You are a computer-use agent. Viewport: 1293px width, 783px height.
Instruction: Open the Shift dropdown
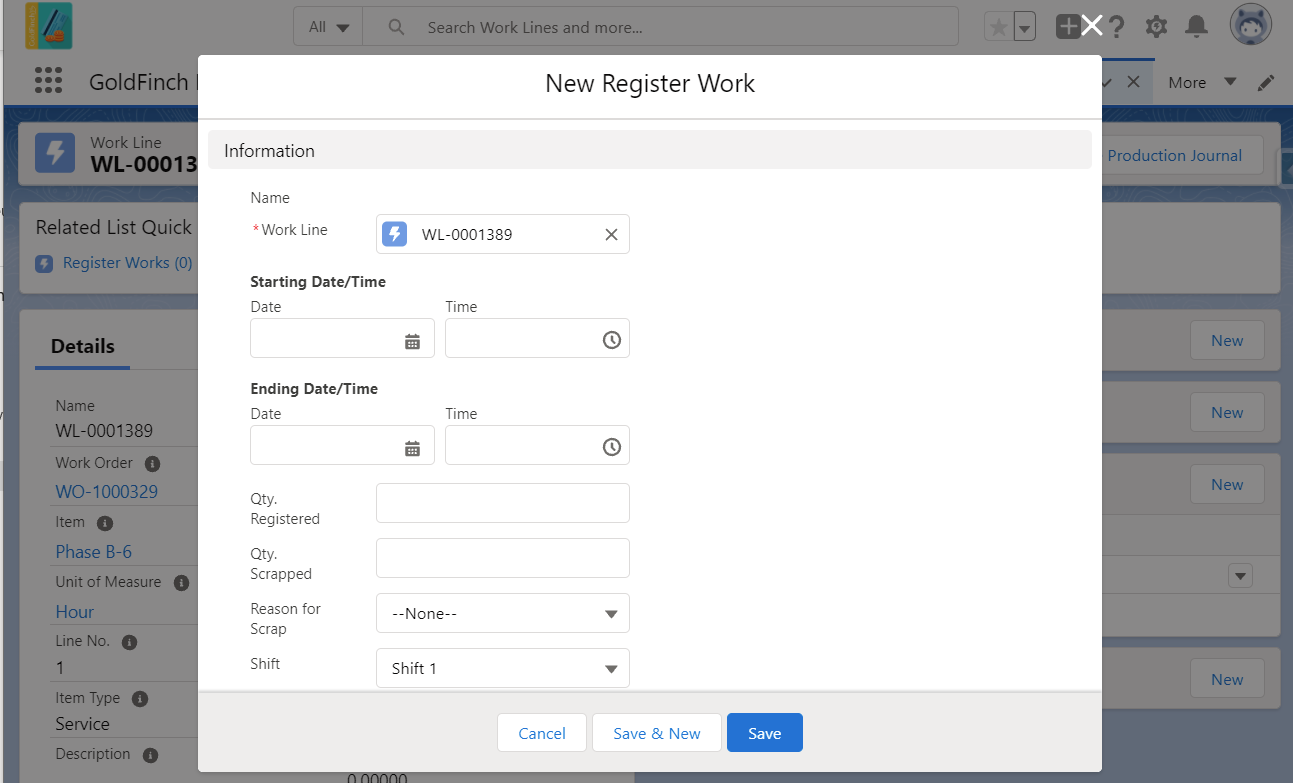click(x=503, y=668)
